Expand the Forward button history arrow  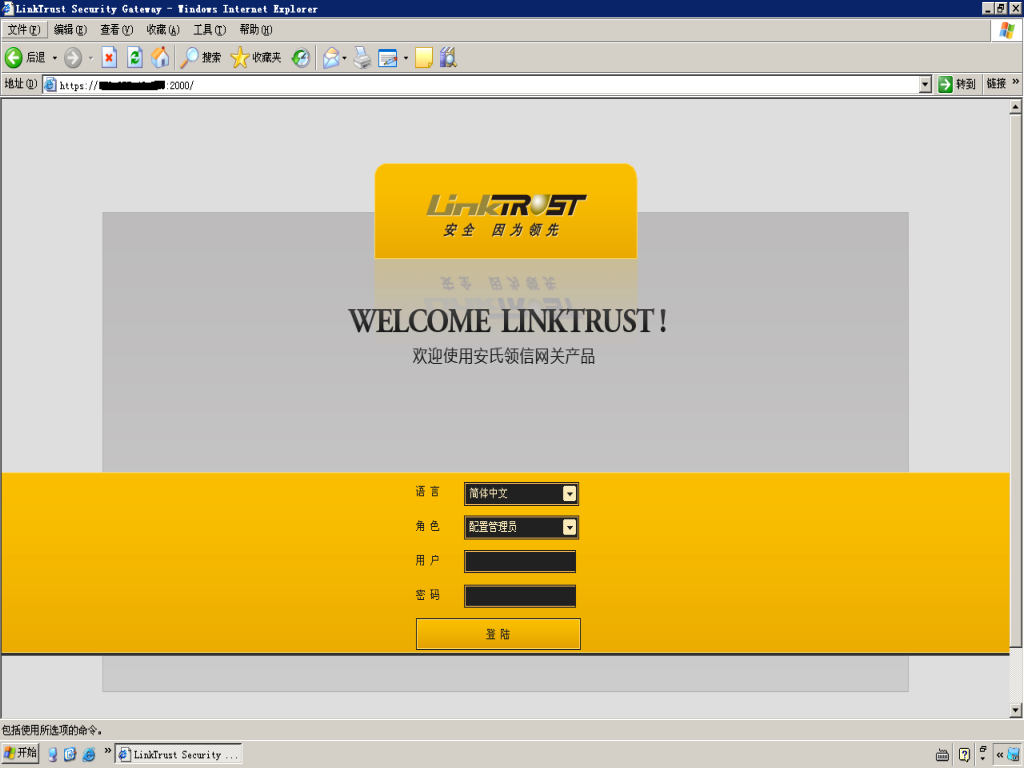(x=91, y=58)
